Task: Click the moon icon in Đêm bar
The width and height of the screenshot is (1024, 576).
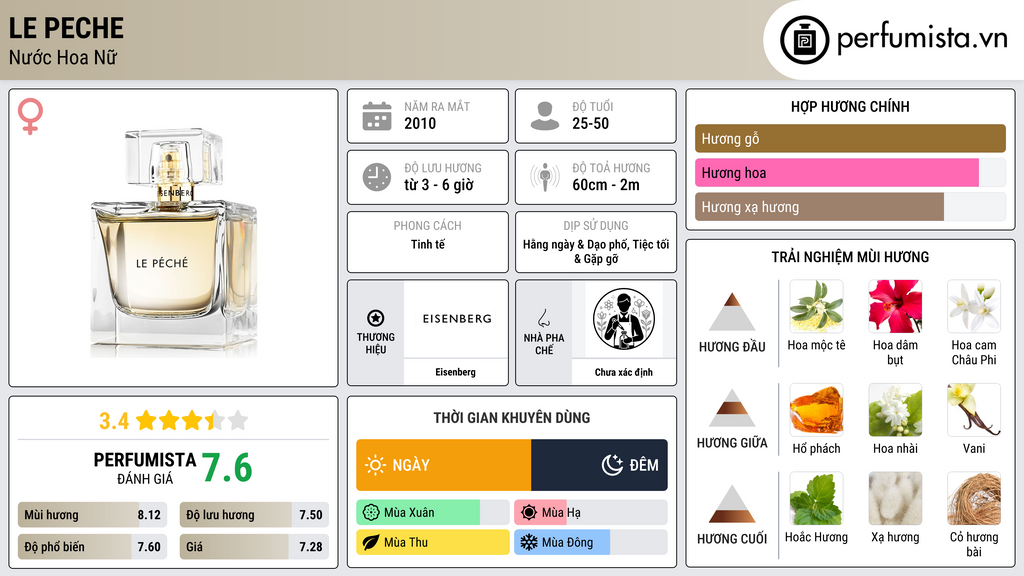Action: [x=612, y=465]
